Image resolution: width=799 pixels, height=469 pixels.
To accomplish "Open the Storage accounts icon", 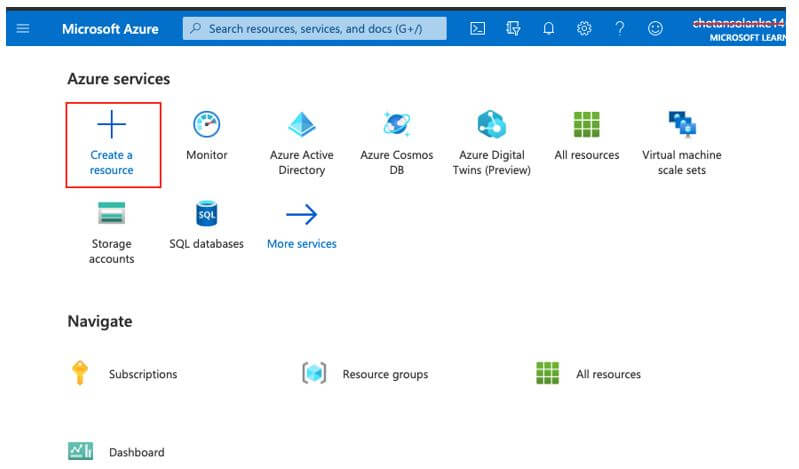I will [112, 213].
